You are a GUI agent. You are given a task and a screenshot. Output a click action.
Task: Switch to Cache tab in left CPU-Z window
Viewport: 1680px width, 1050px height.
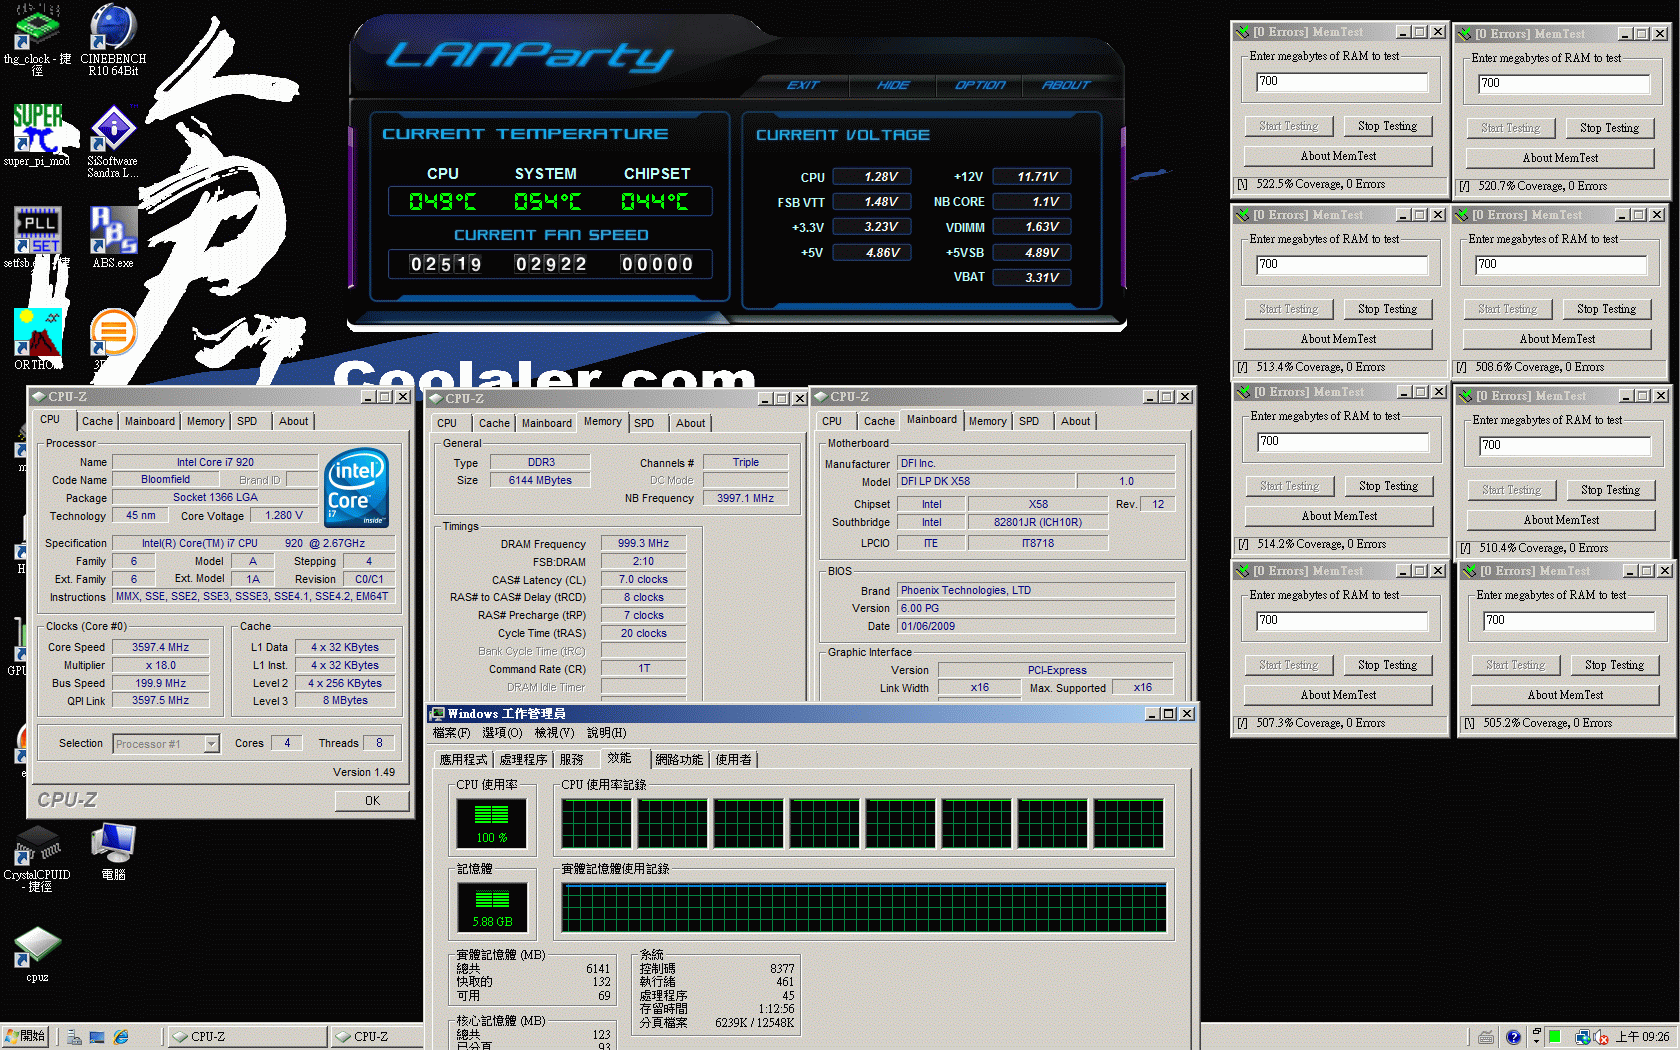97,422
